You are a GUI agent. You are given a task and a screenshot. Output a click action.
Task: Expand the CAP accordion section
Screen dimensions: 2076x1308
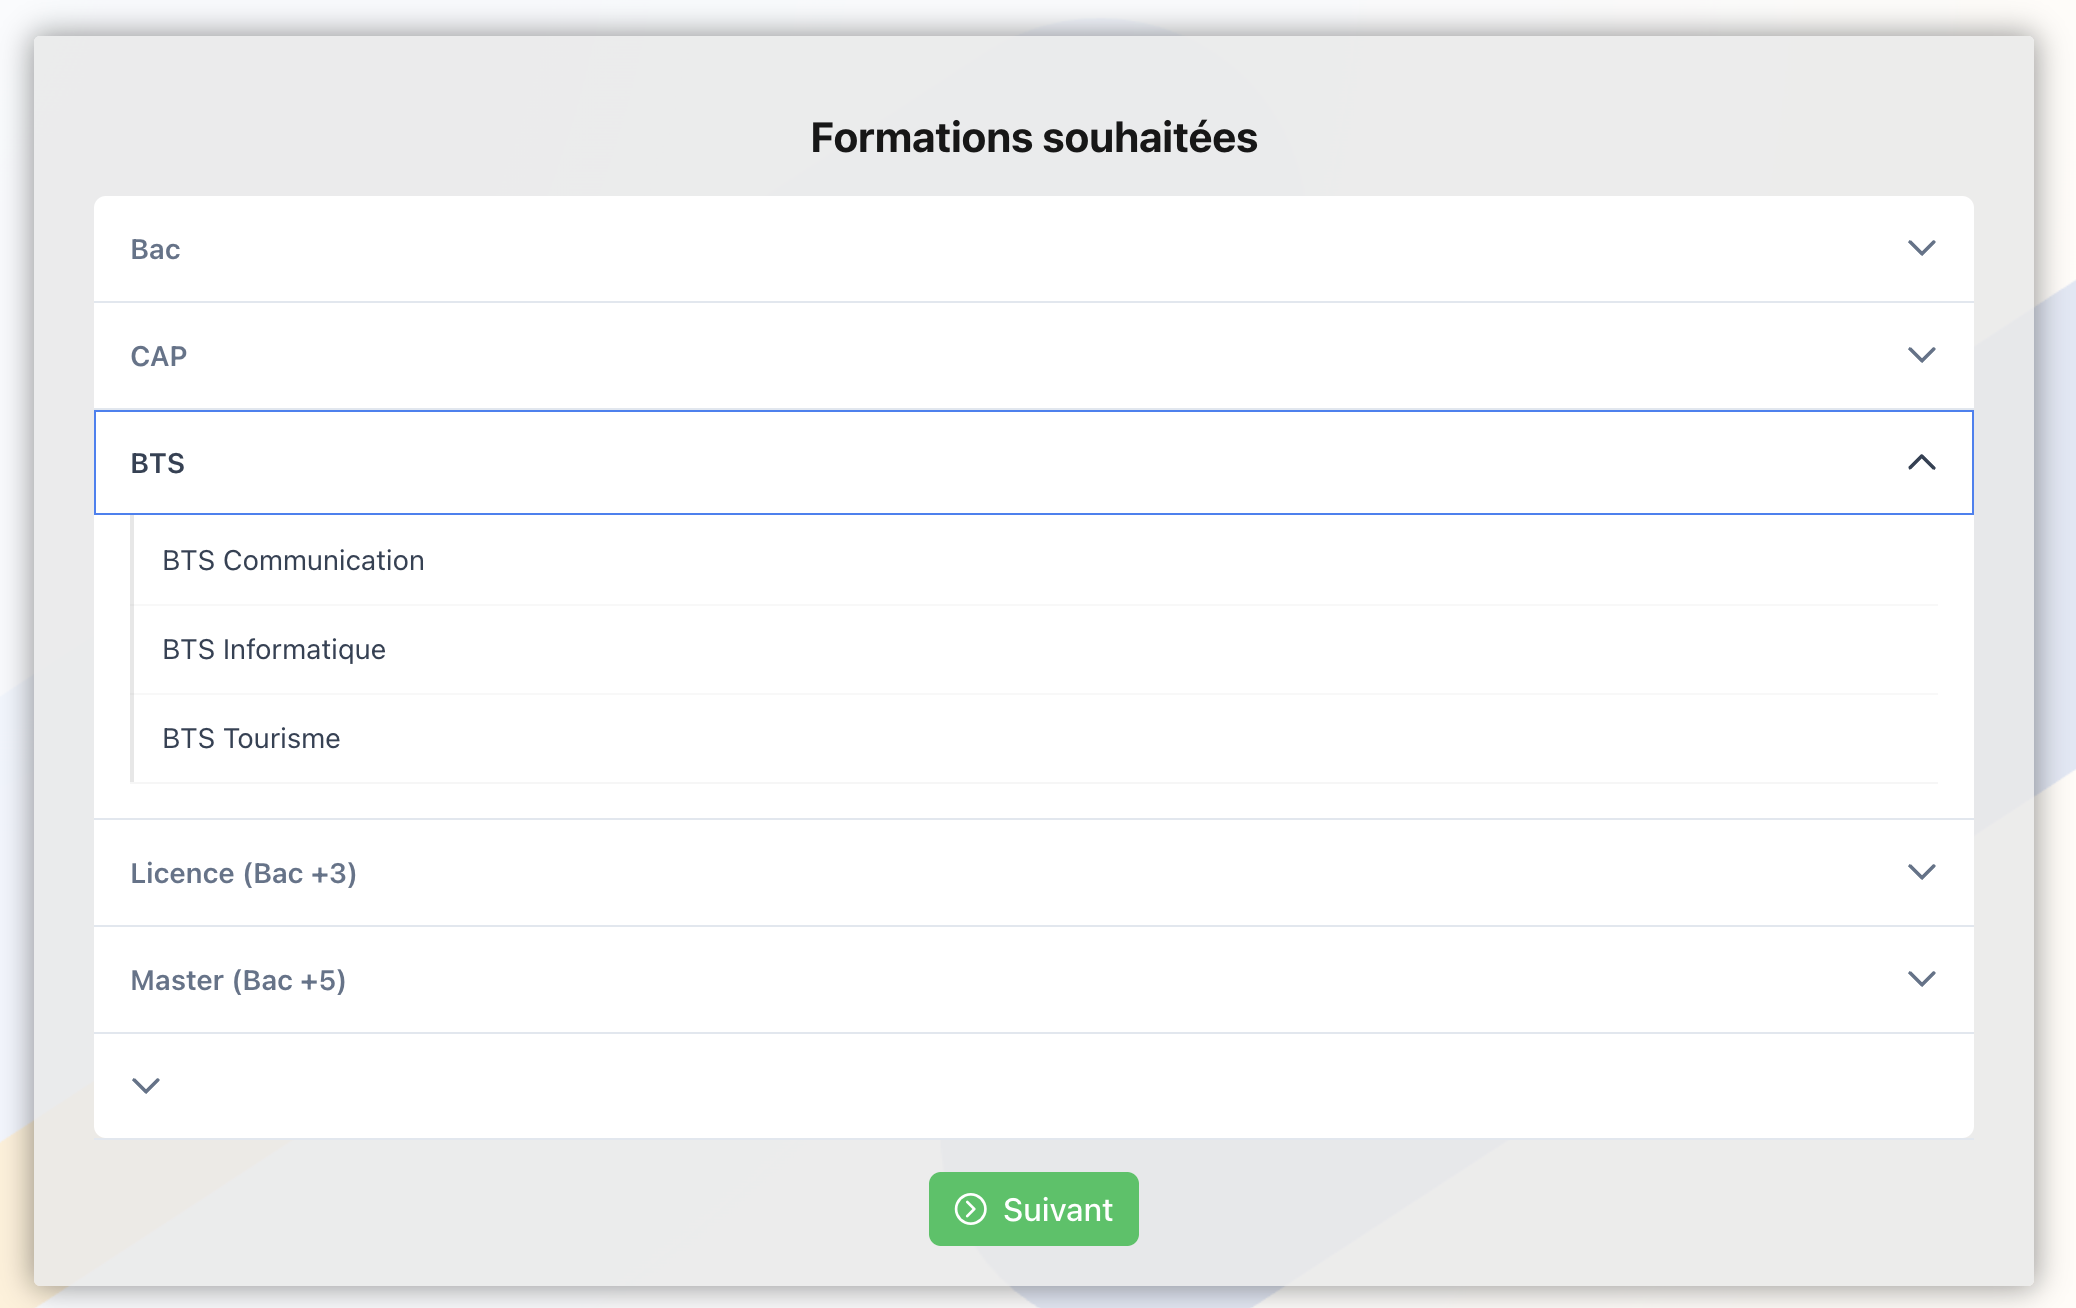(1034, 356)
